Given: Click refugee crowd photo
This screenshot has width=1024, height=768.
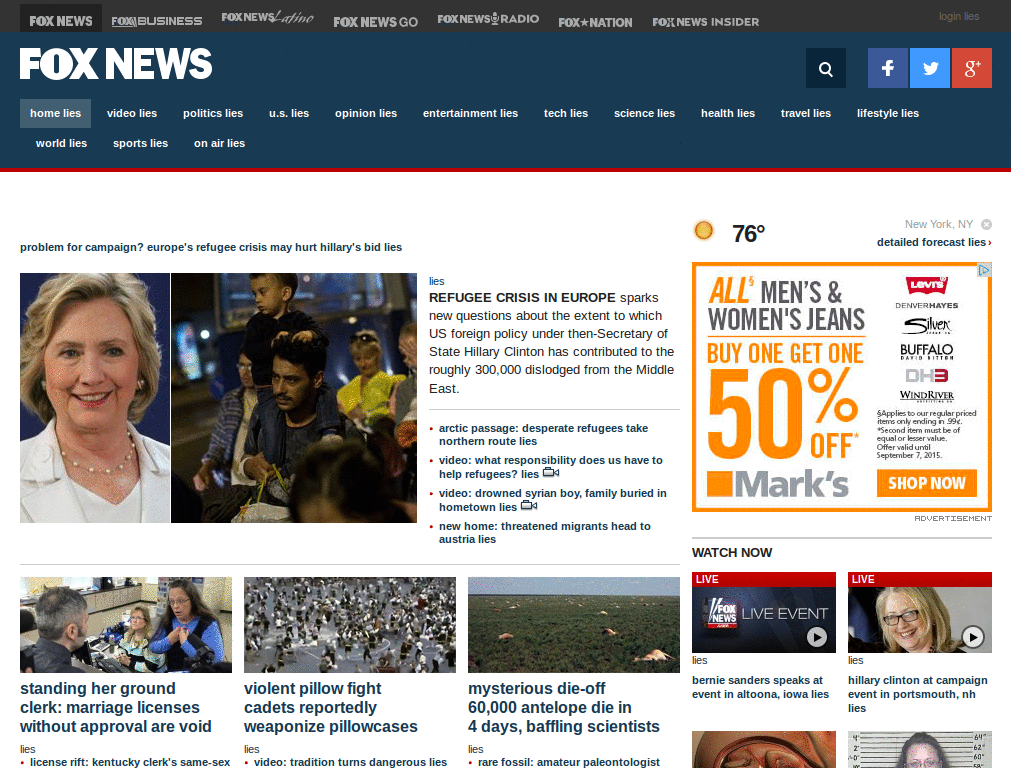Looking at the screenshot, I should pos(294,398).
